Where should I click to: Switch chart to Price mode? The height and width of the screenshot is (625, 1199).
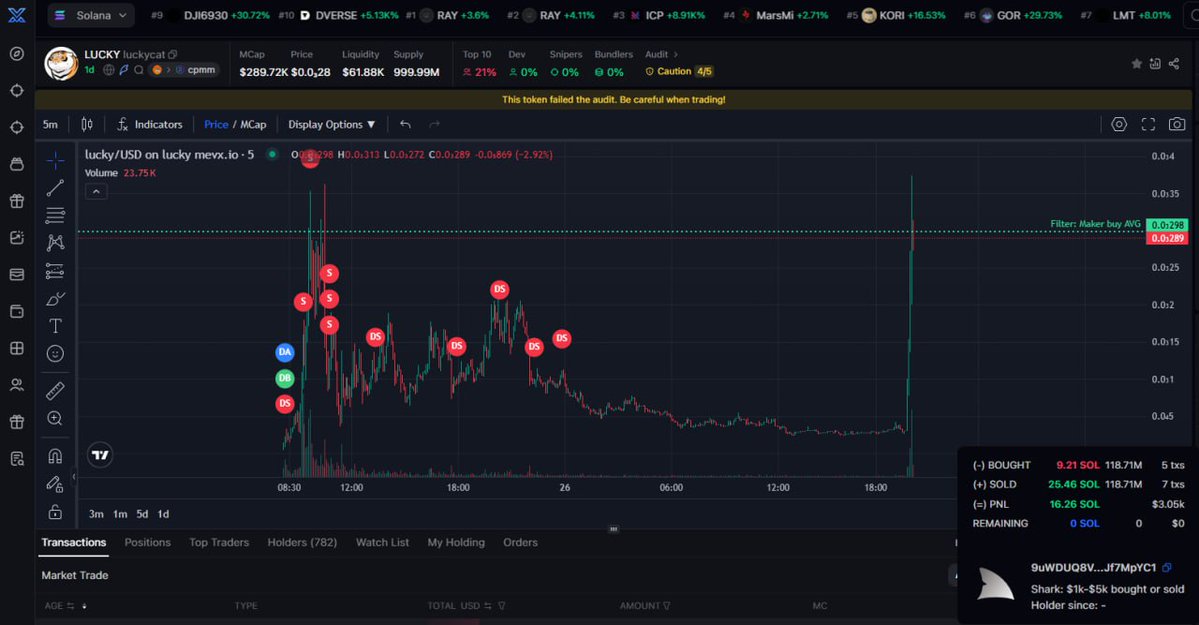coord(216,125)
